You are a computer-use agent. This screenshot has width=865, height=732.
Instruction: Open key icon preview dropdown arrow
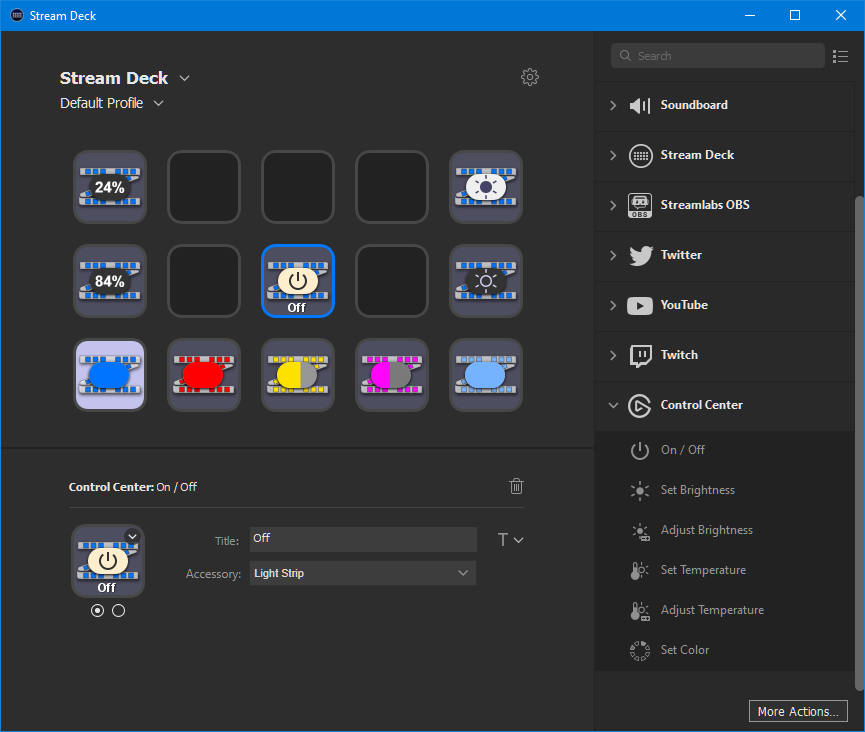(132, 536)
